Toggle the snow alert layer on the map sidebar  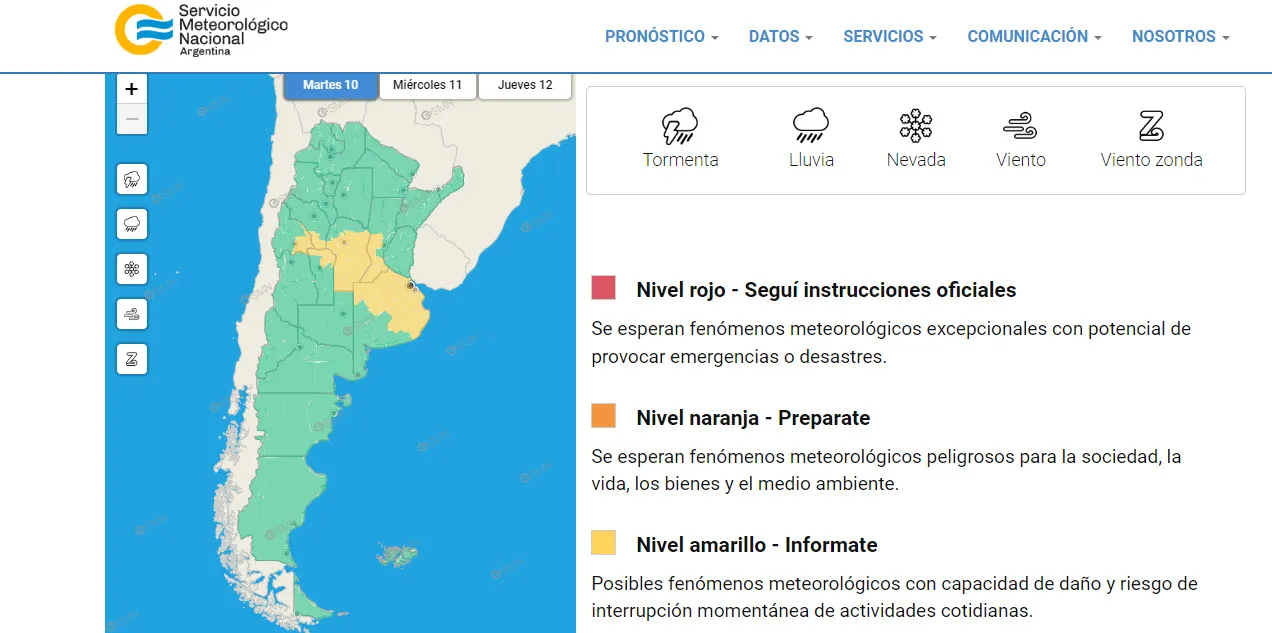click(131, 269)
